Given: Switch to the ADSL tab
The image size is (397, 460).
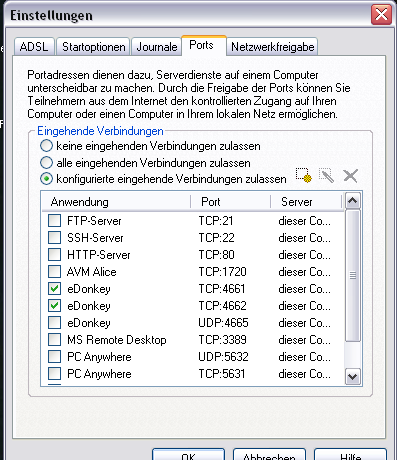Looking at the screenshot, I should [34, 47].
